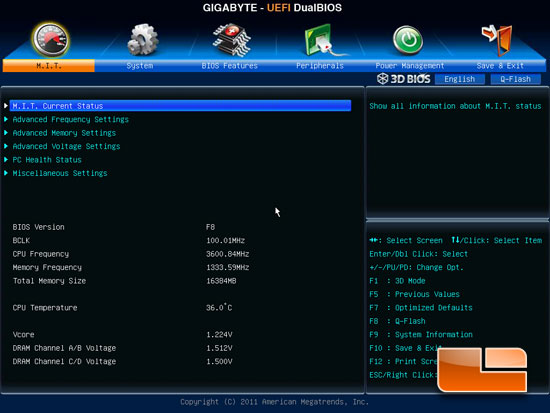Viewport: 550px width, 413px height.
Task: Click the CPU Frequency label
Action: (x=41, y=254)
